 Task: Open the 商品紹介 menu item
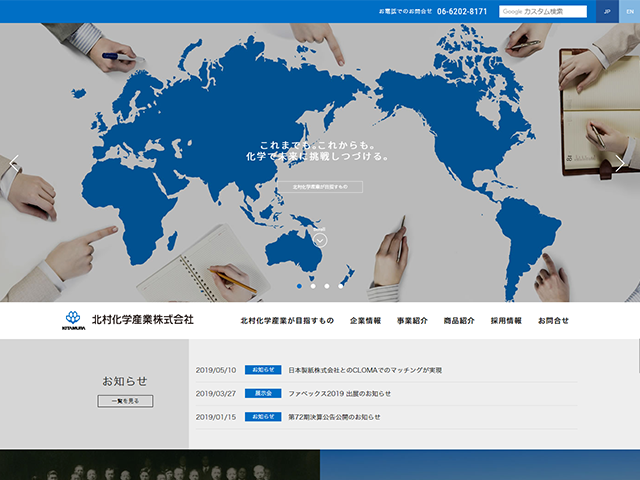click(x=459, y=321)
